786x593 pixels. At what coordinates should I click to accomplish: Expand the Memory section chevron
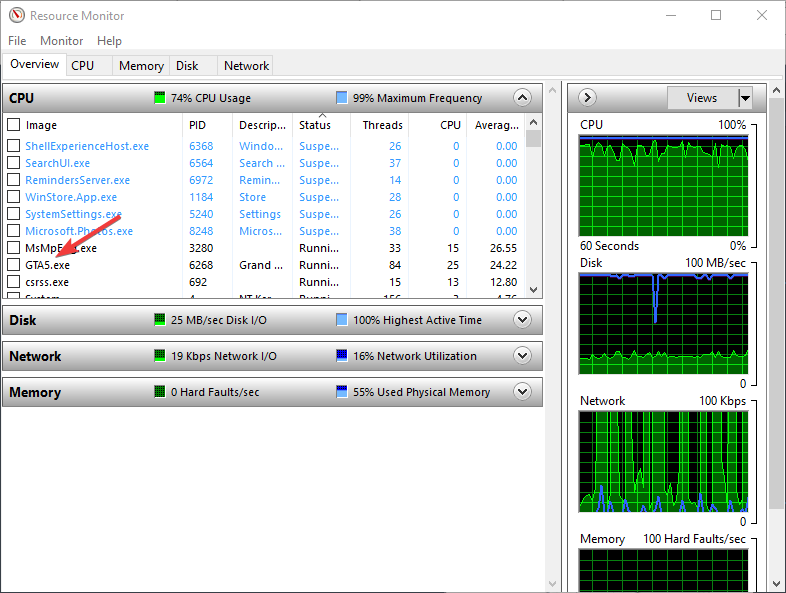pos(522,391)
